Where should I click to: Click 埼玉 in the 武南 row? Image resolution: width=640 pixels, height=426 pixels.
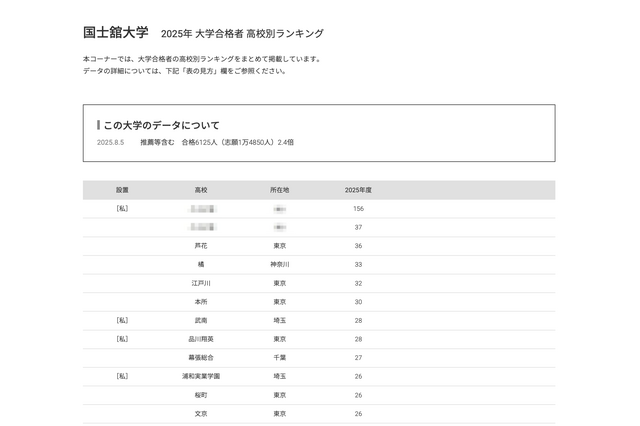[280, 321]
